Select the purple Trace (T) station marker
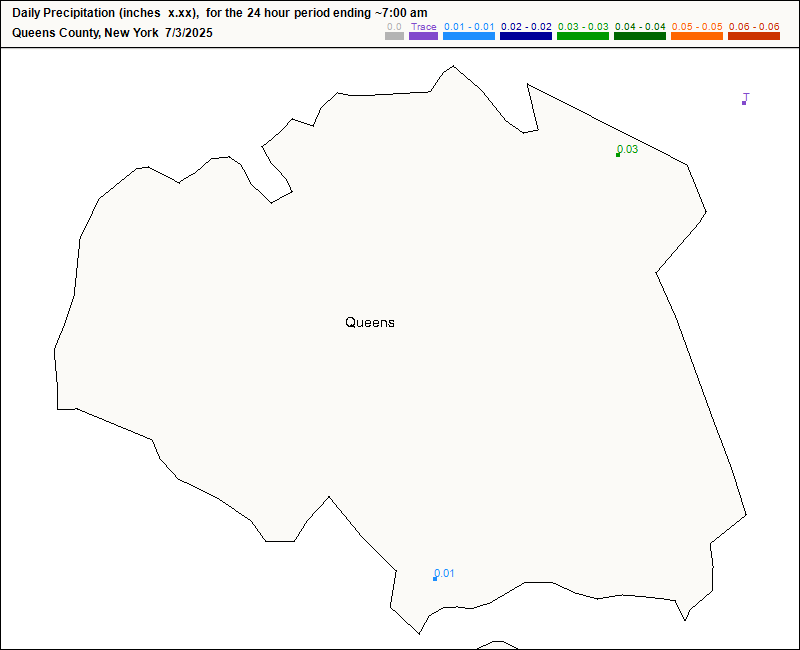The width and height of the screenshot is (800, 650). 744,103
